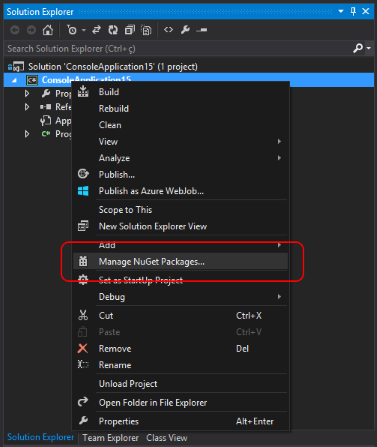Click the Home icon in toolbar

[48, 30]
